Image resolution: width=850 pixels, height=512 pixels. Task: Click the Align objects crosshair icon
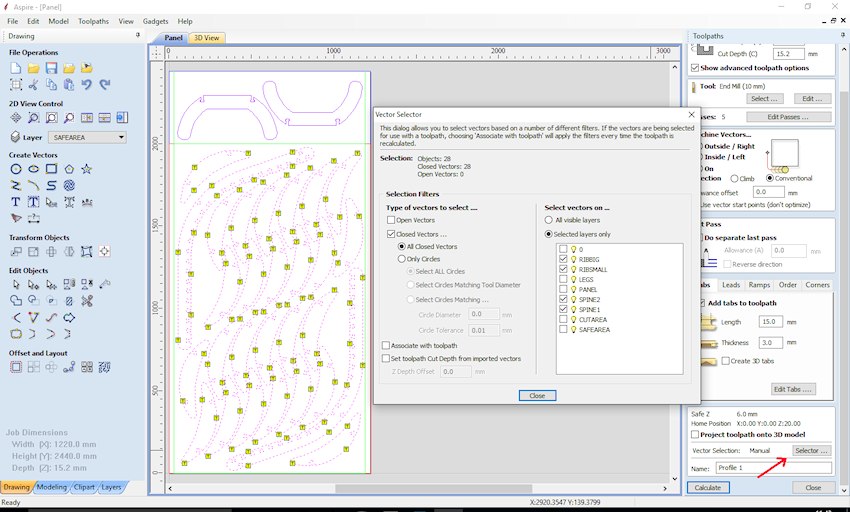[105, 252]
